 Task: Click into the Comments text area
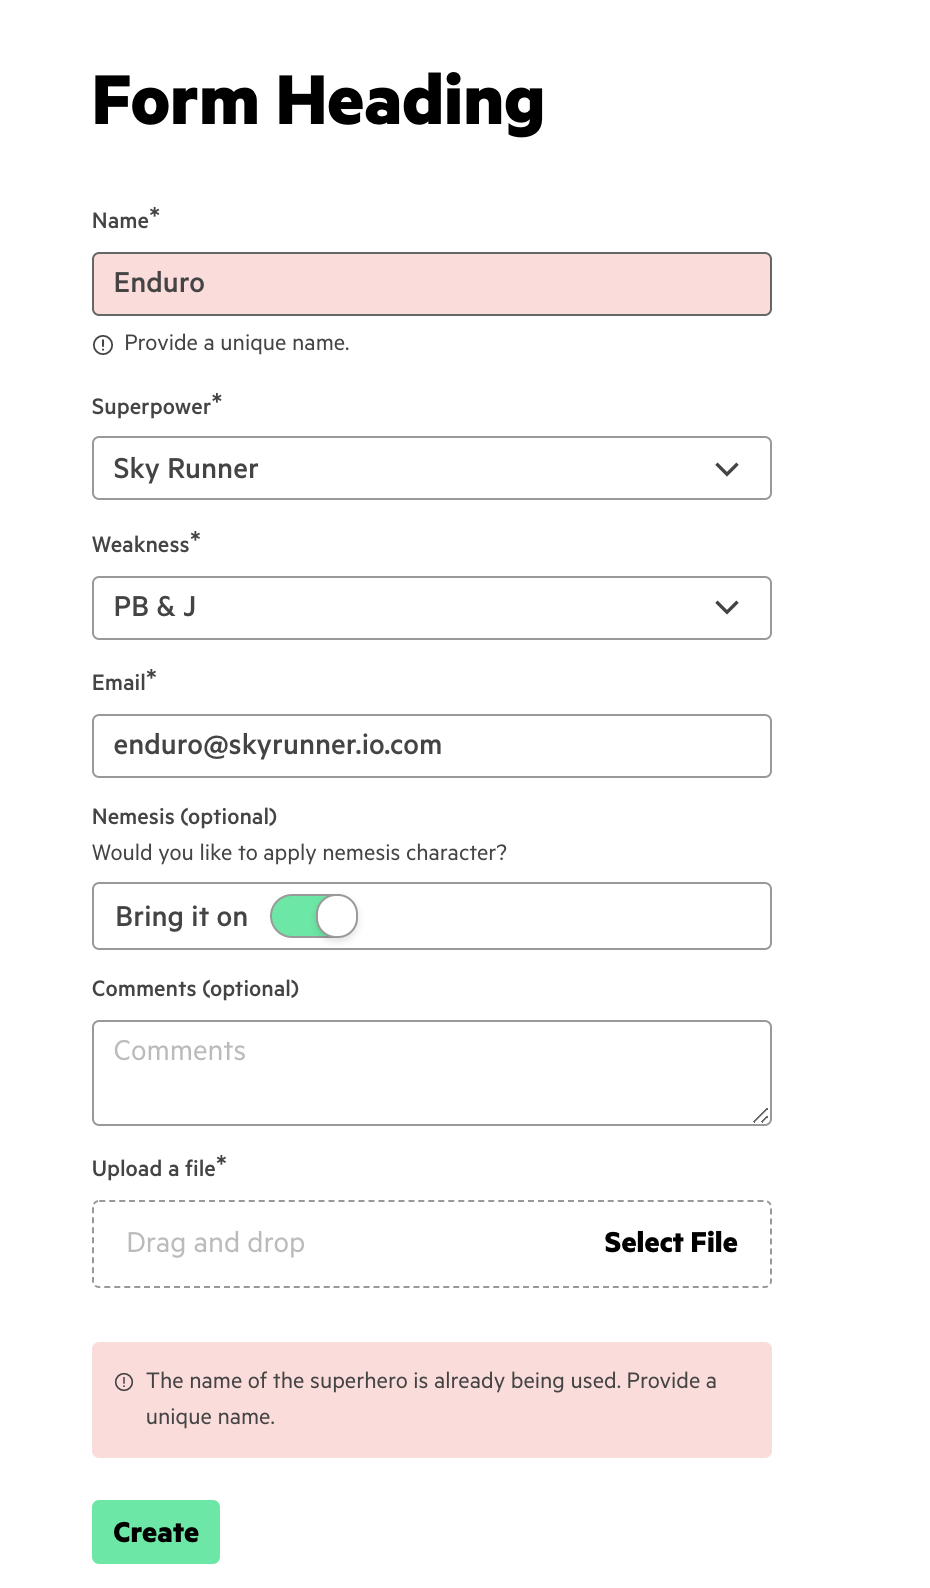click(x=432, y=1073)
